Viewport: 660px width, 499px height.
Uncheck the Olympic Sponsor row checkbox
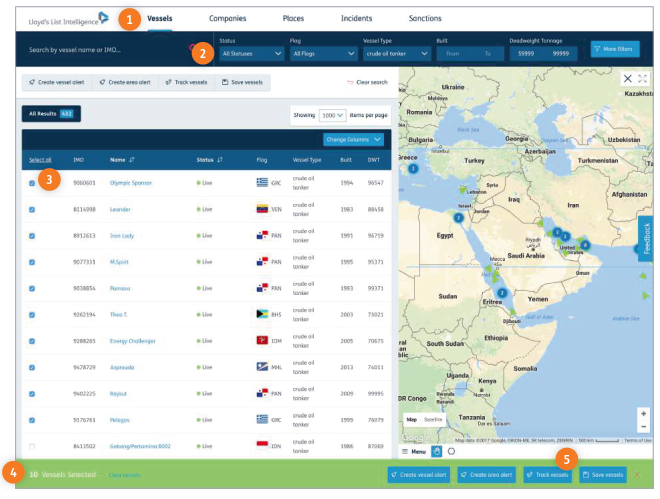click(32, 183)
